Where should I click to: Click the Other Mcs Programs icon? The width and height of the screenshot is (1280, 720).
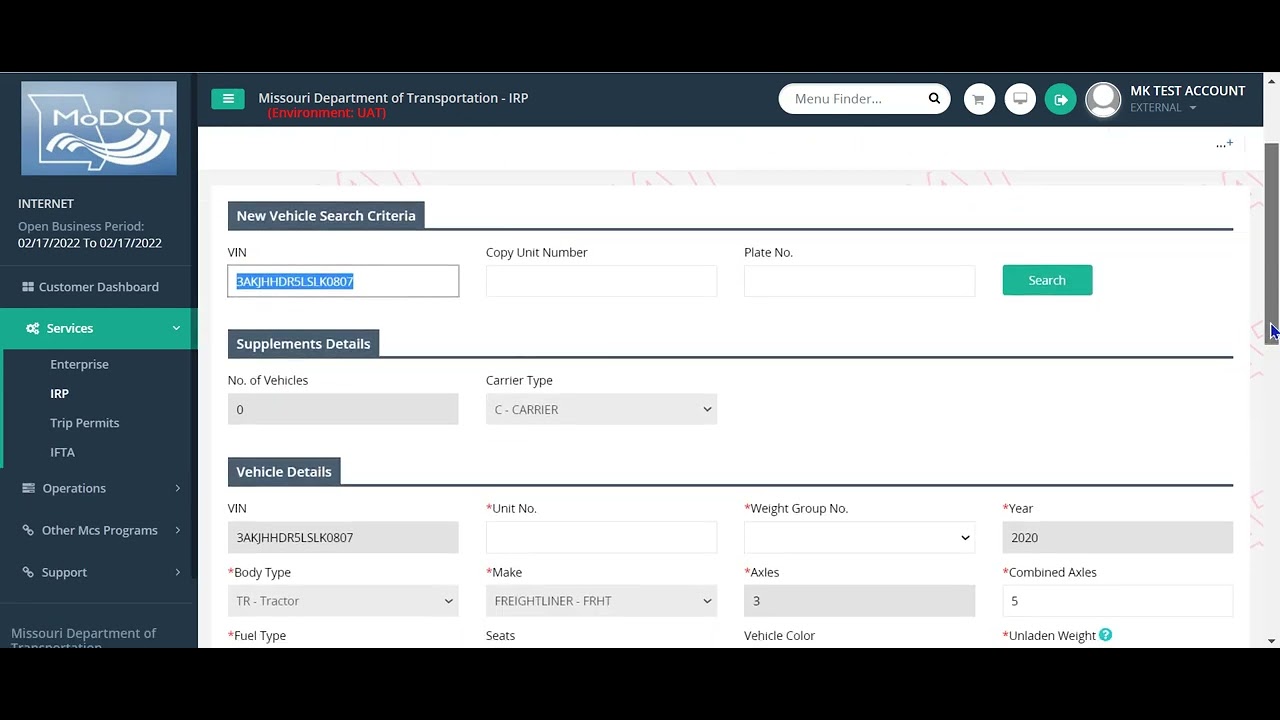click(28, 531)
